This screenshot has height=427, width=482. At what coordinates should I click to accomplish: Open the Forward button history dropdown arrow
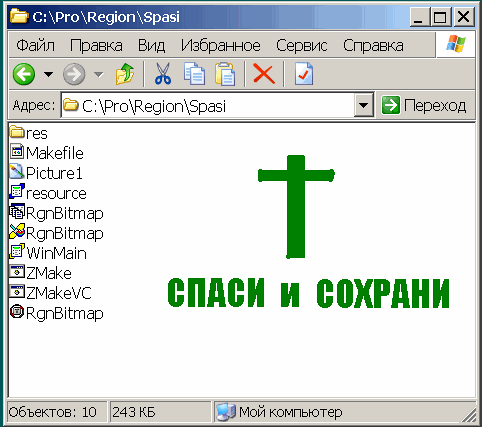pos(99,74)
